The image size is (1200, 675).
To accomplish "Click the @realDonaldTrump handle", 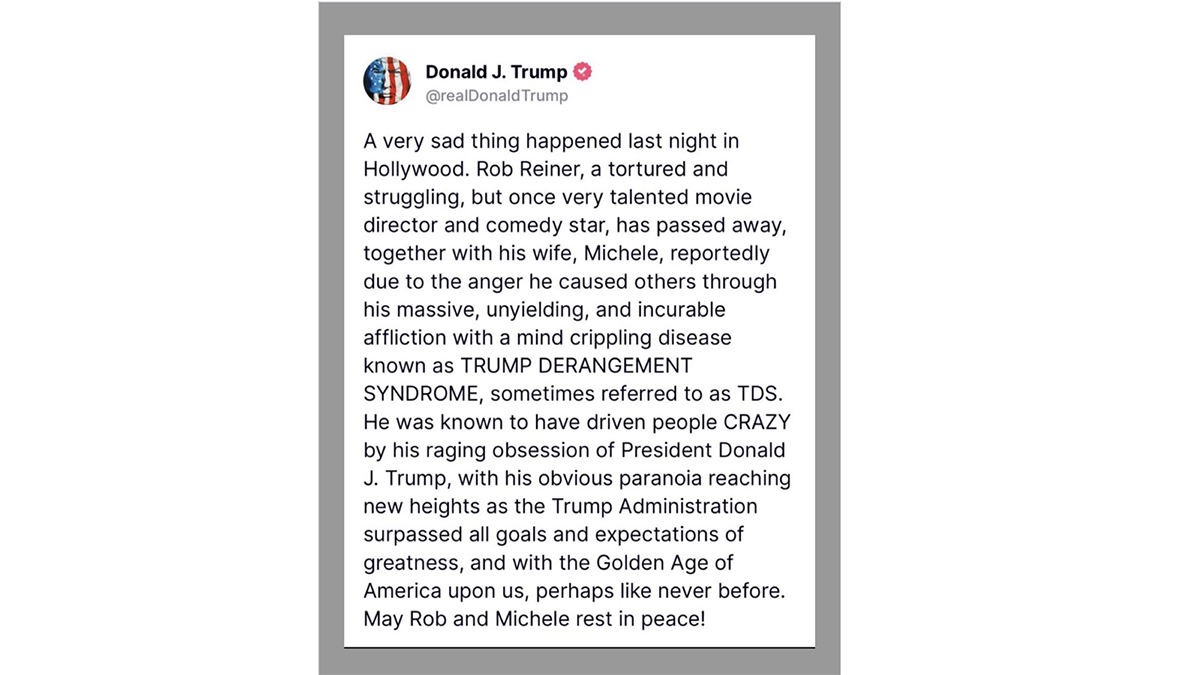I will tap(496, 96).
